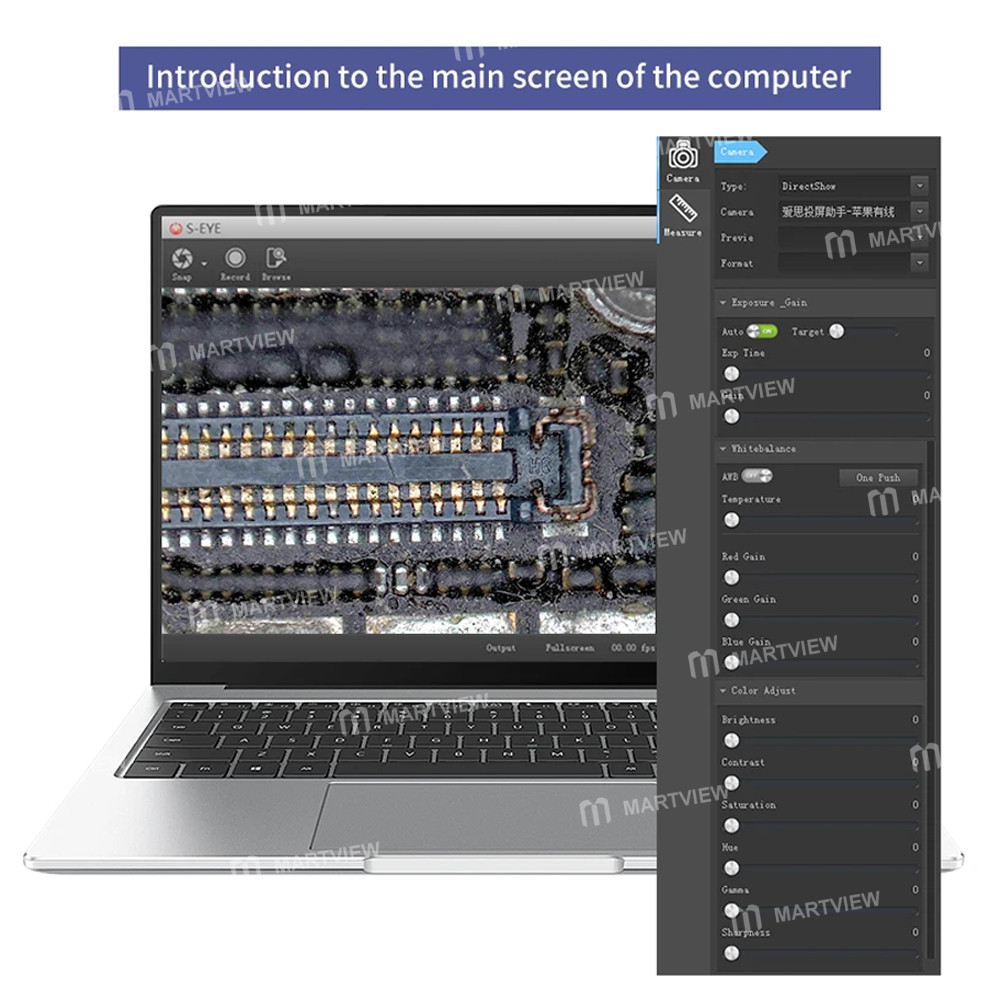The height and width of the screenshot is (1000, 1000).
Task: Select the blue Camera tab label
Action: (738, 152)
